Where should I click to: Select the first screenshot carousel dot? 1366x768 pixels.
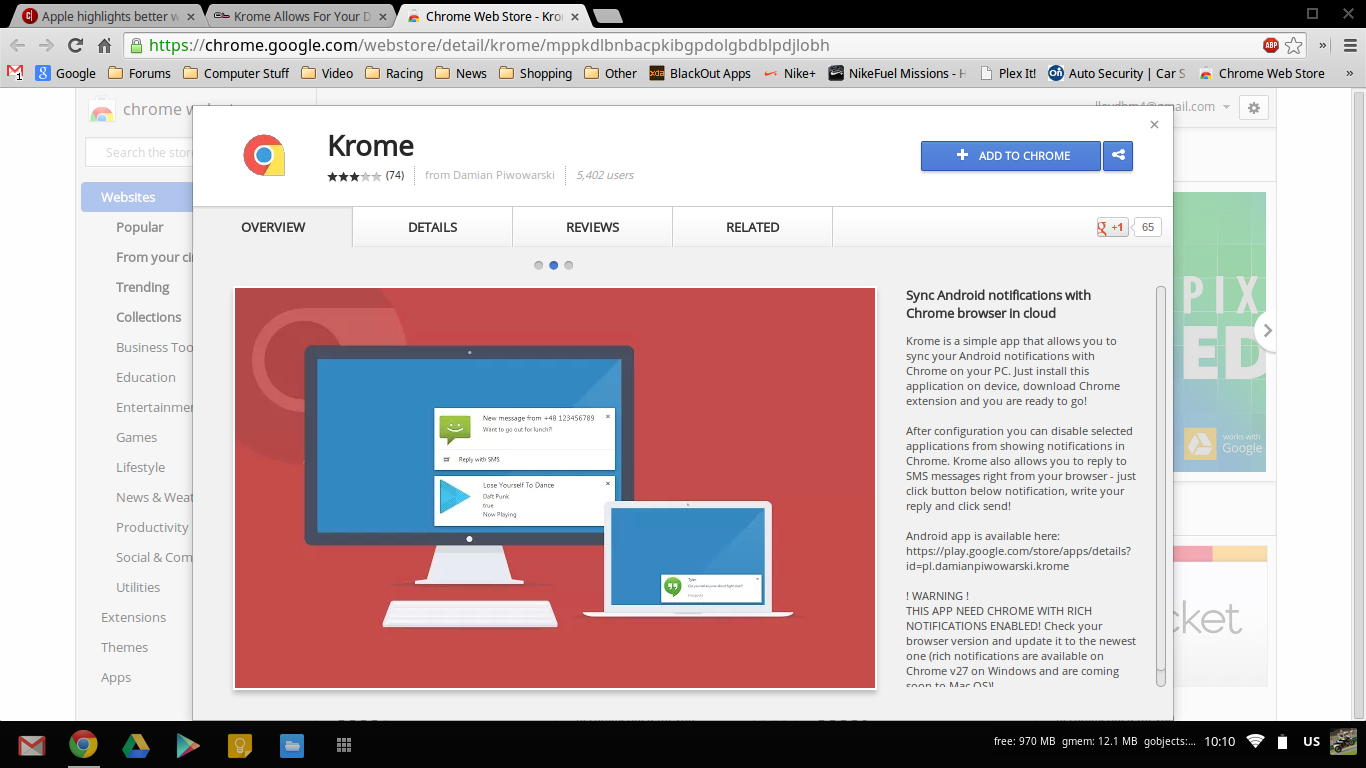pyautogui.click(x=539, y=266)
